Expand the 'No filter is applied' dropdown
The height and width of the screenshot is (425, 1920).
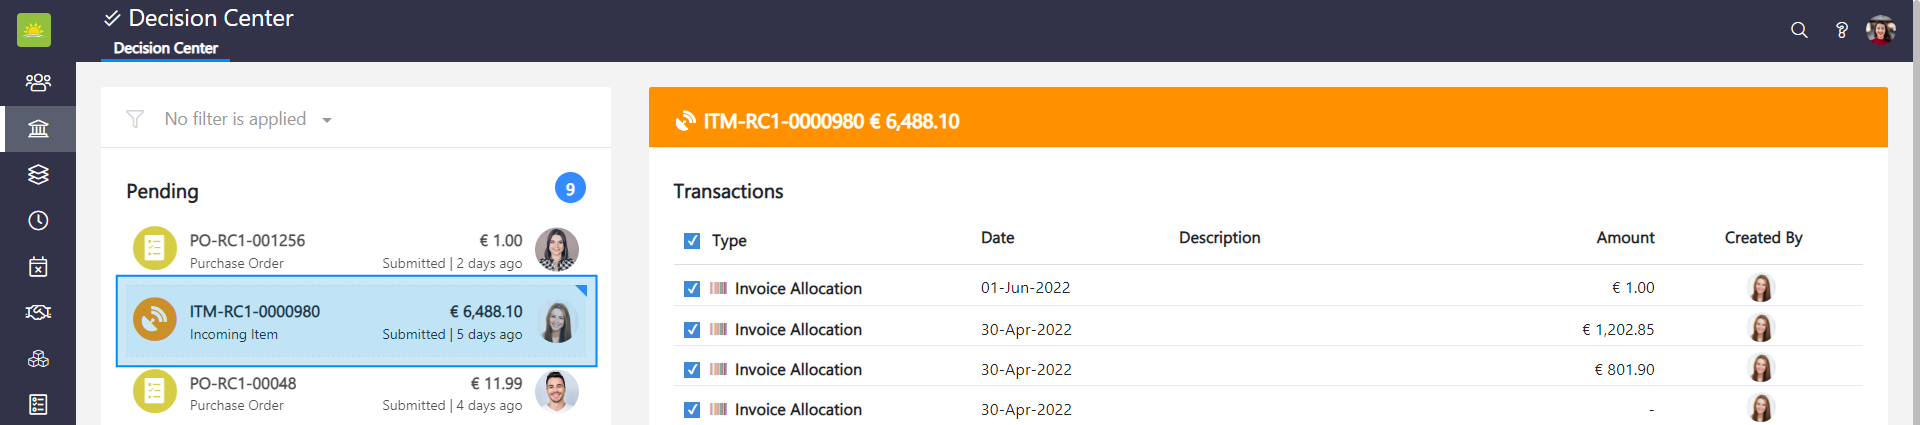pos(327,120)
